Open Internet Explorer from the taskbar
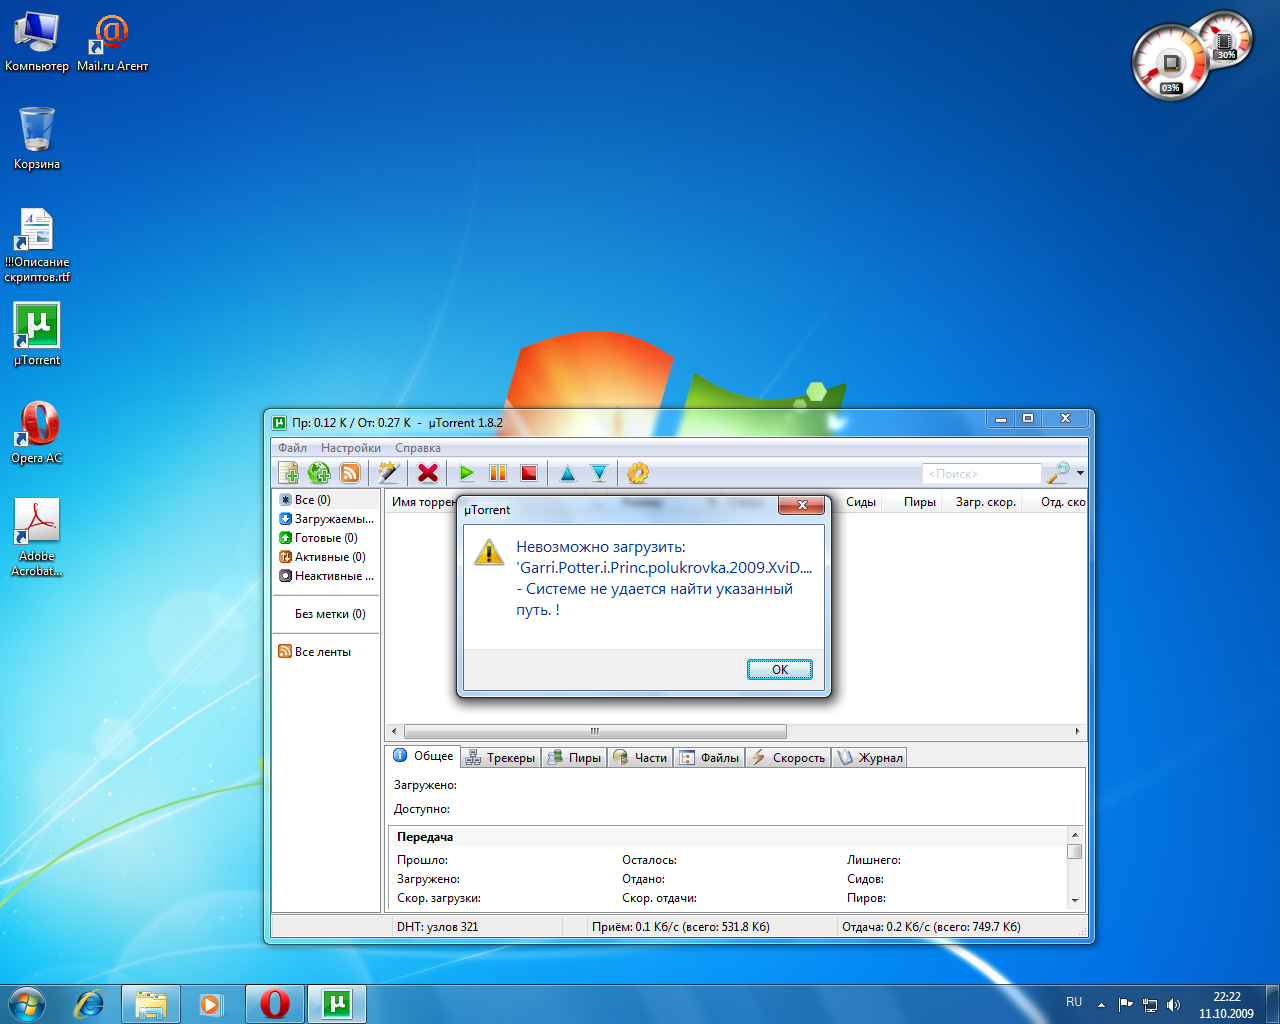 [x=90, y=1004]
